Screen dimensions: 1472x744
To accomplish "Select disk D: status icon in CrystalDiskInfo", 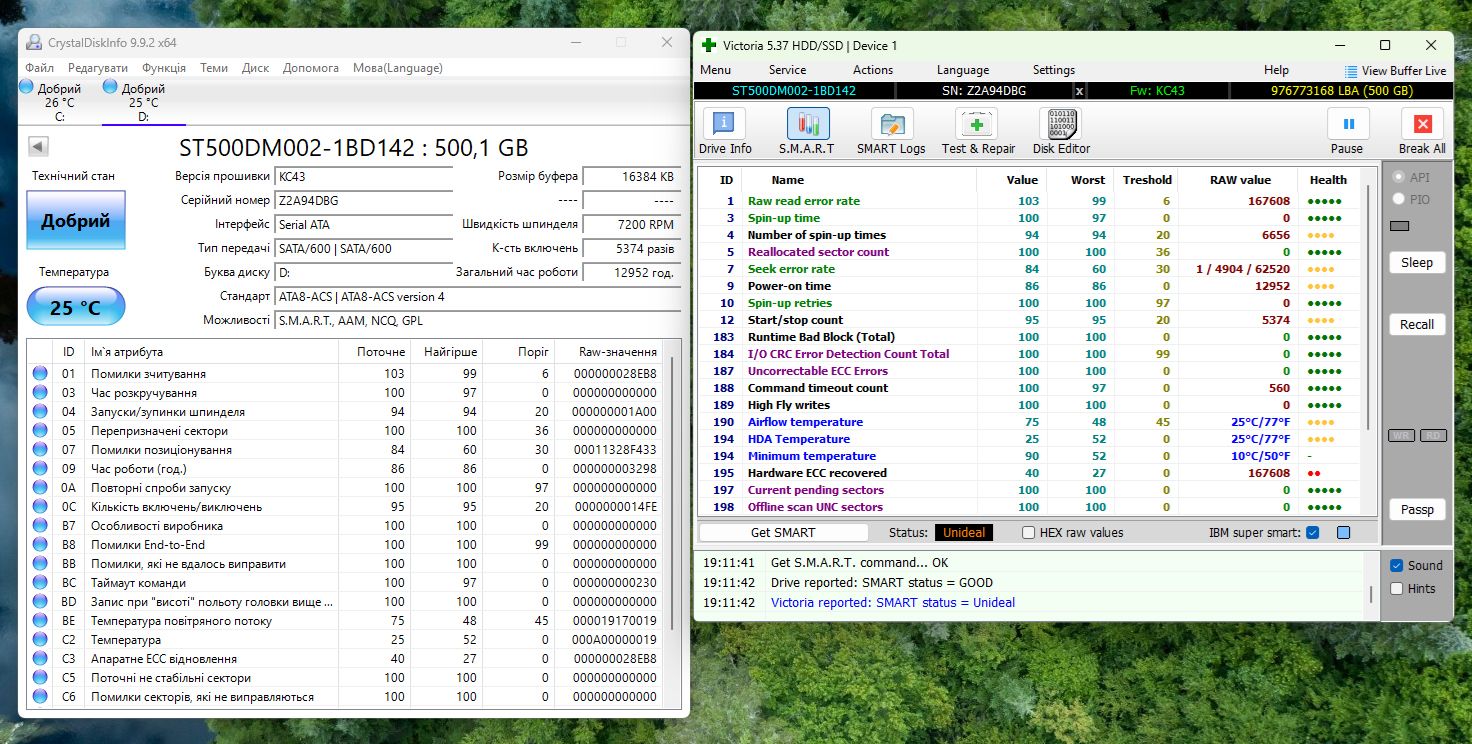I will click(x=110, y=87).
